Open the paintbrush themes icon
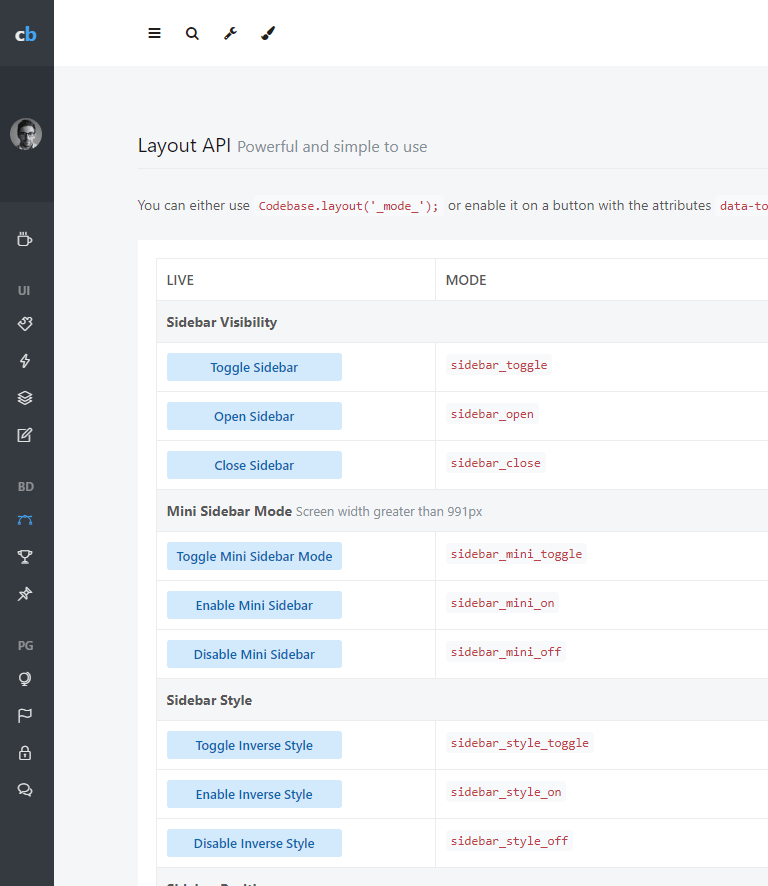The image size is (768, 886). (x=268, y=33)
